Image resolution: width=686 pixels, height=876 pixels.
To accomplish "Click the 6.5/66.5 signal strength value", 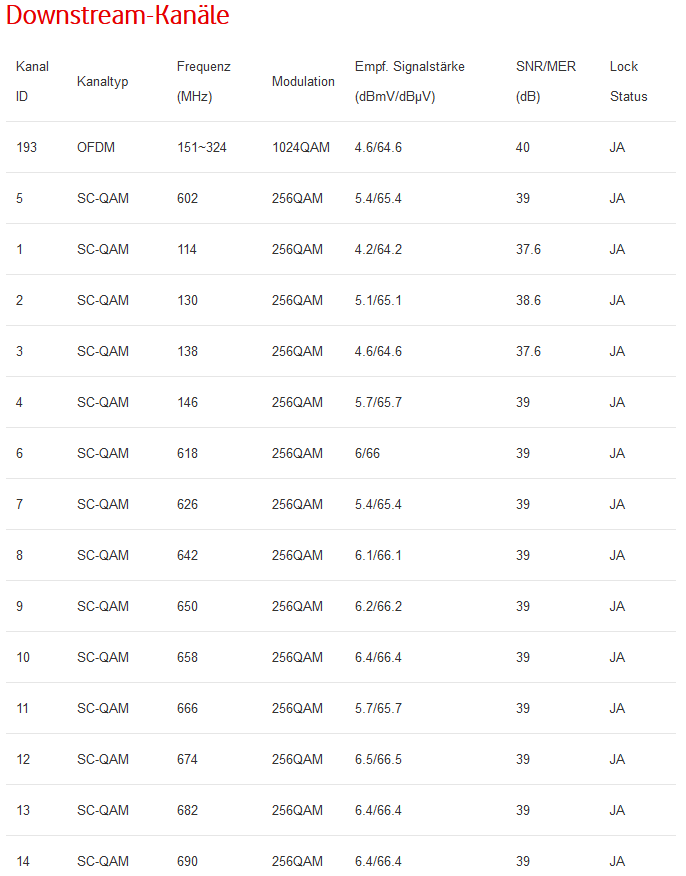I will click(378, 759).
